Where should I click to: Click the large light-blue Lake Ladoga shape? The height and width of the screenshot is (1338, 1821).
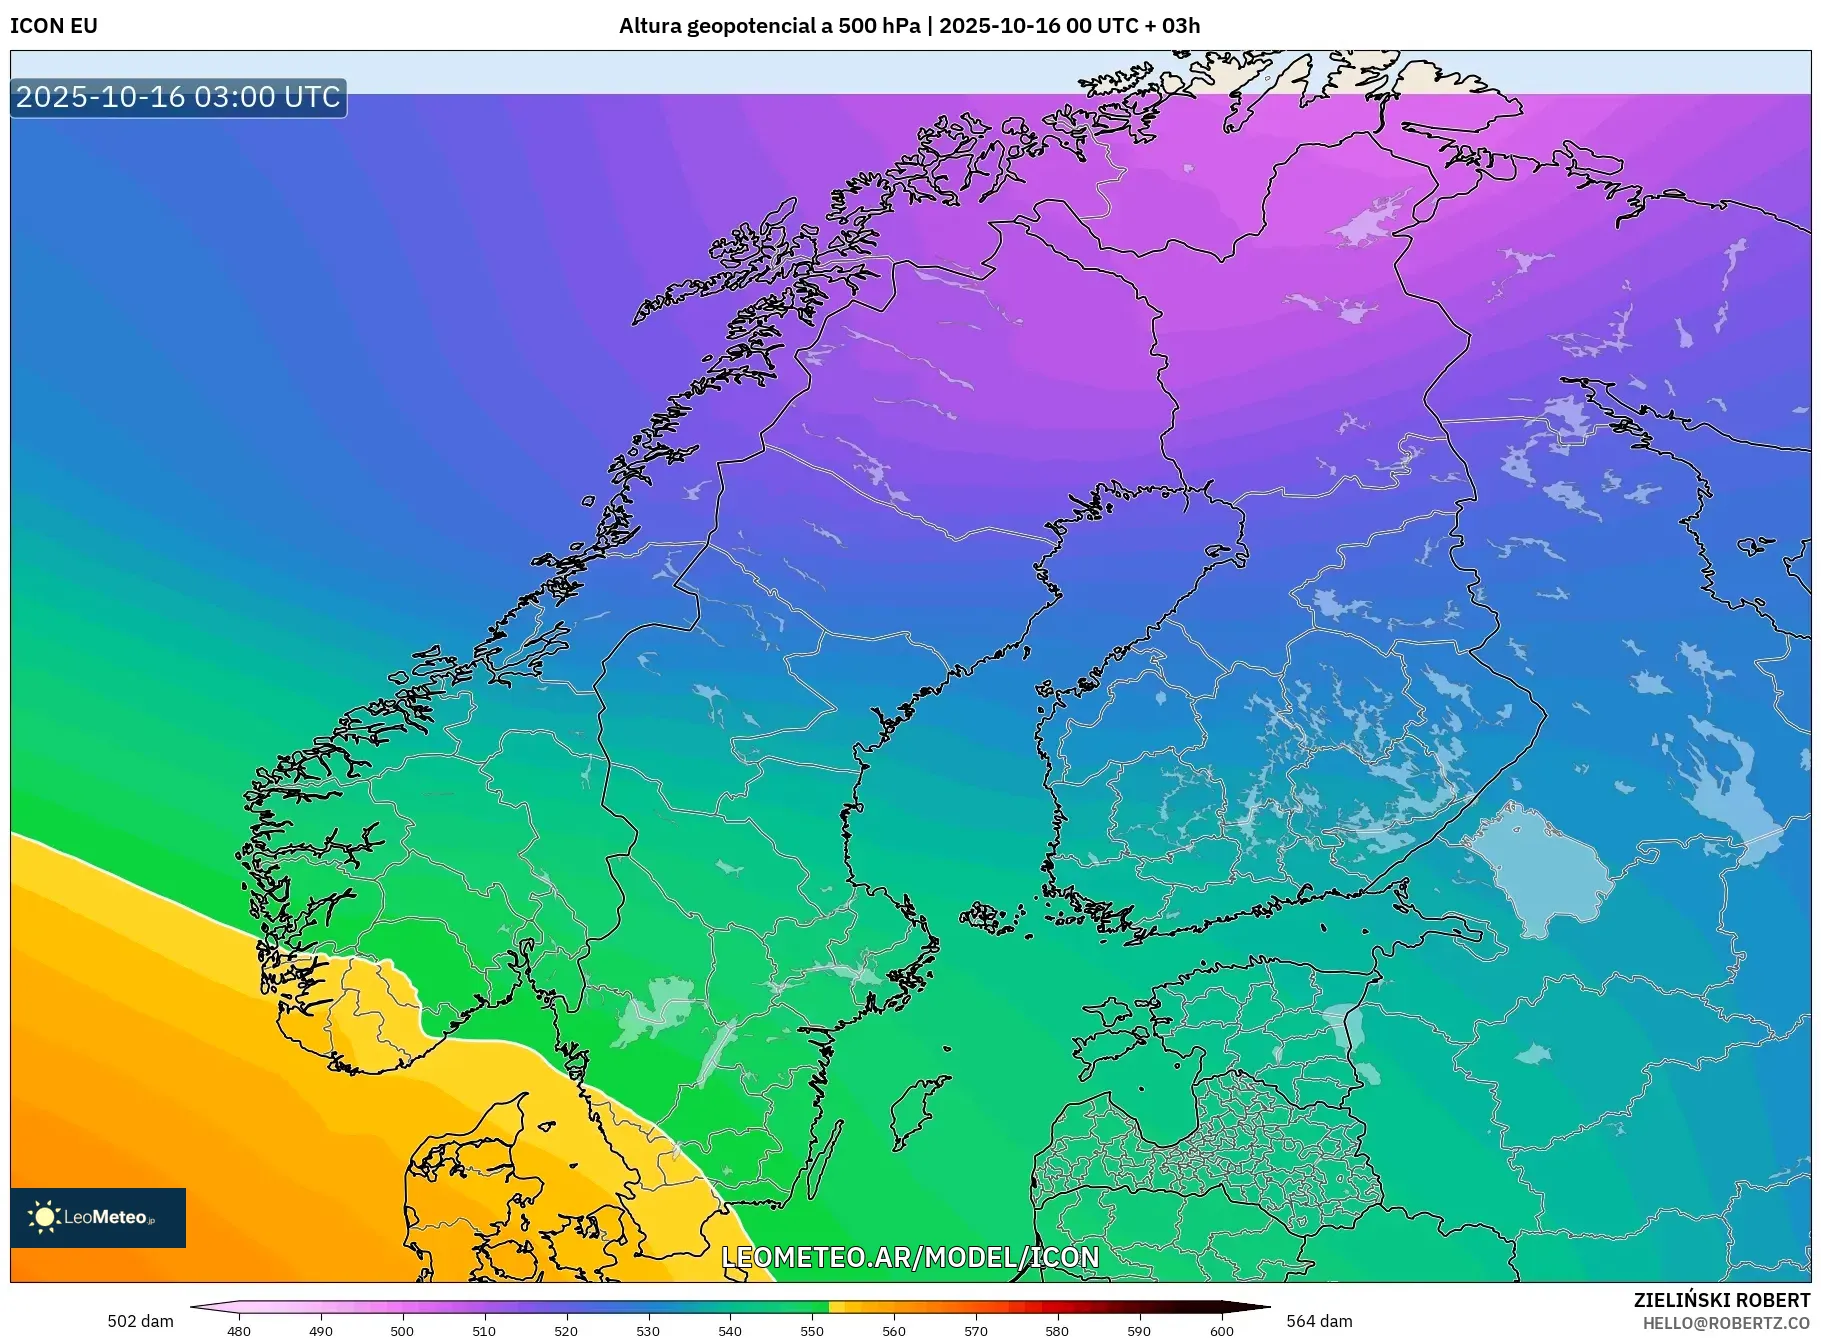1540,870
